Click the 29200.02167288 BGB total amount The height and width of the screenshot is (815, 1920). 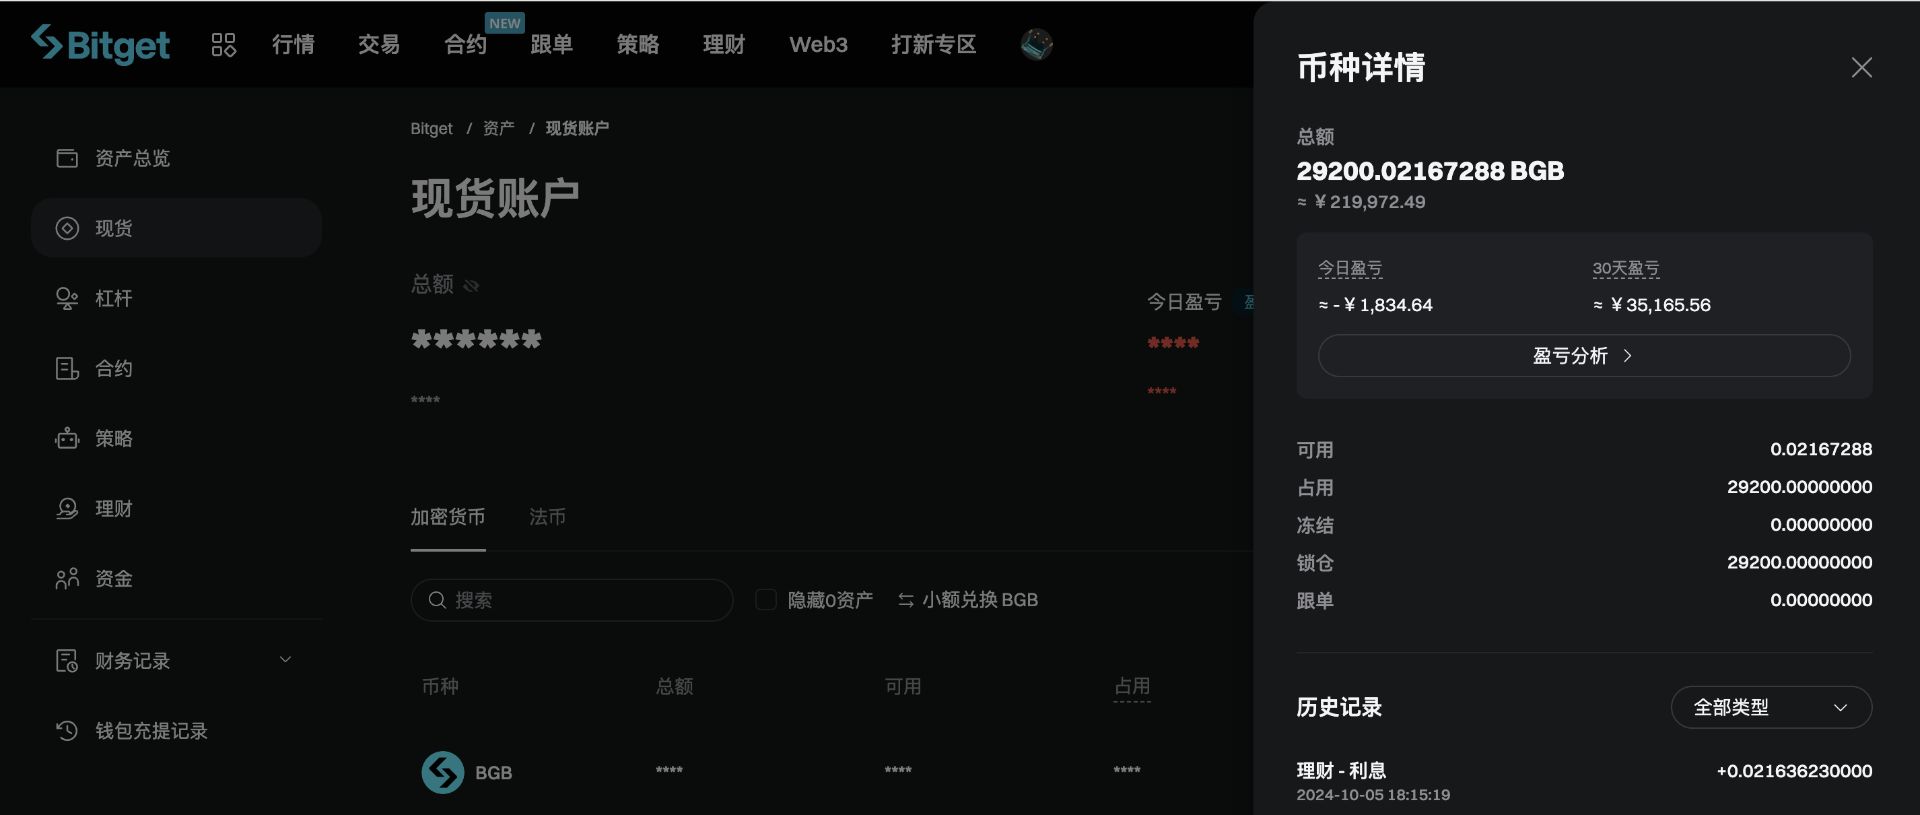(x=1430, y=171)
